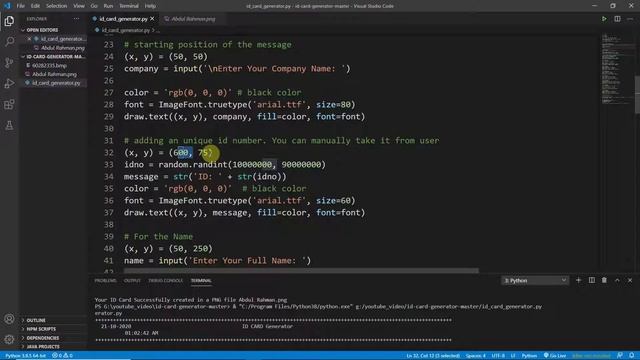640x360 pixels.
Task: Click the editor horizontal scrollbar
Action: click(x=301, y=270)
